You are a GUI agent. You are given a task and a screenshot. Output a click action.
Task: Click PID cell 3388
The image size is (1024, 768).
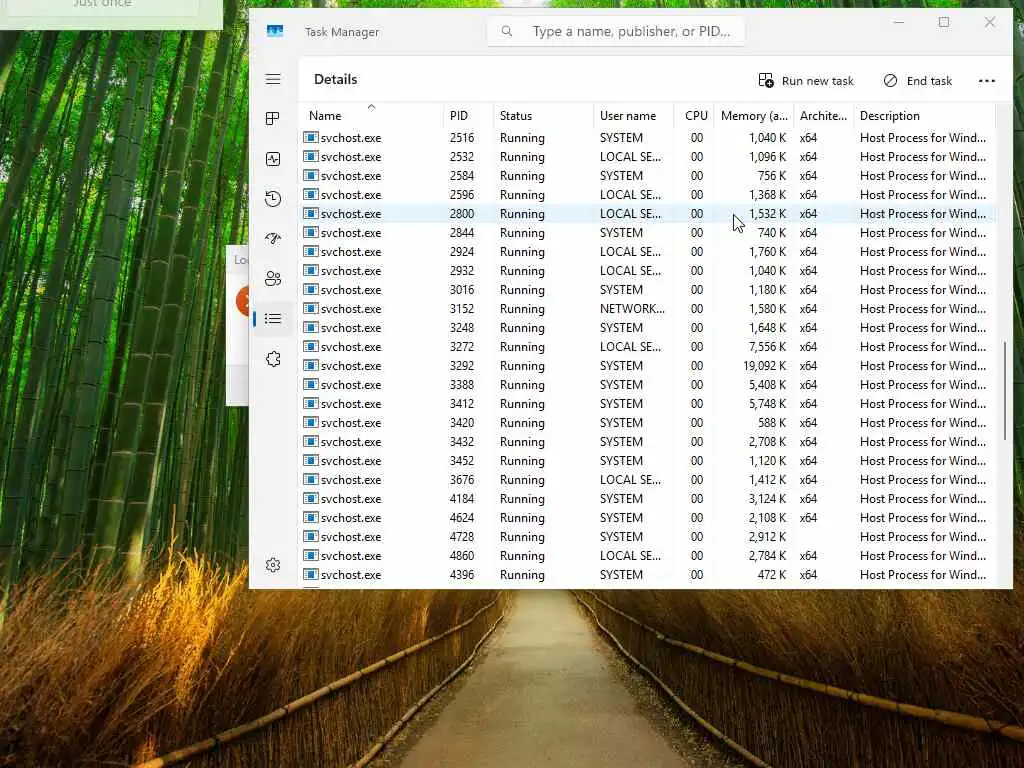pos(462,384)
